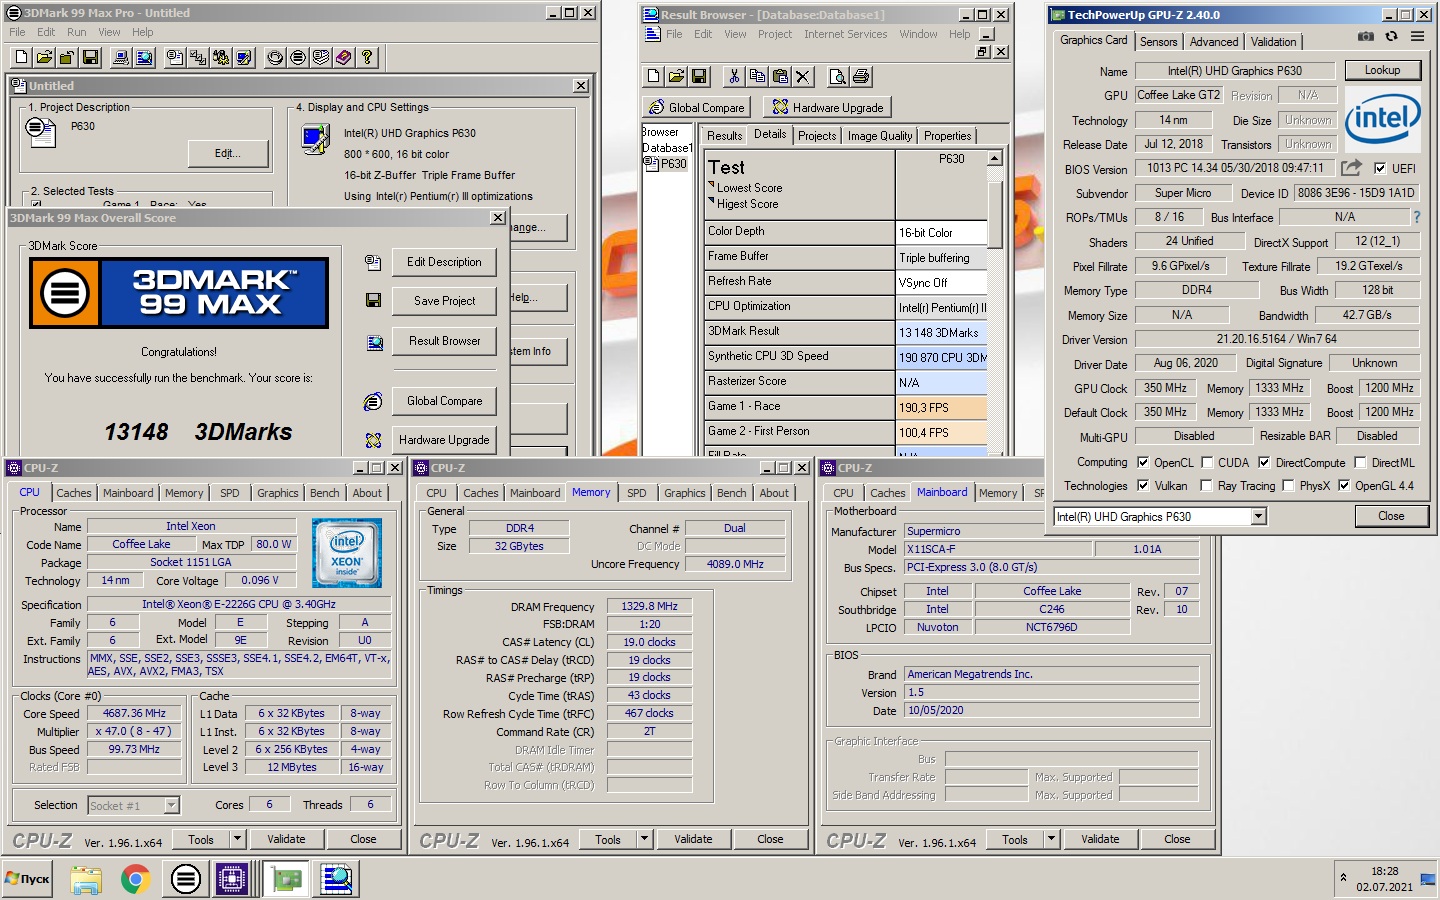This screenshot has height=900, width=1440.
Task: Click the CPU-Z chip icon in taskbar
Action: coord(232,880)
